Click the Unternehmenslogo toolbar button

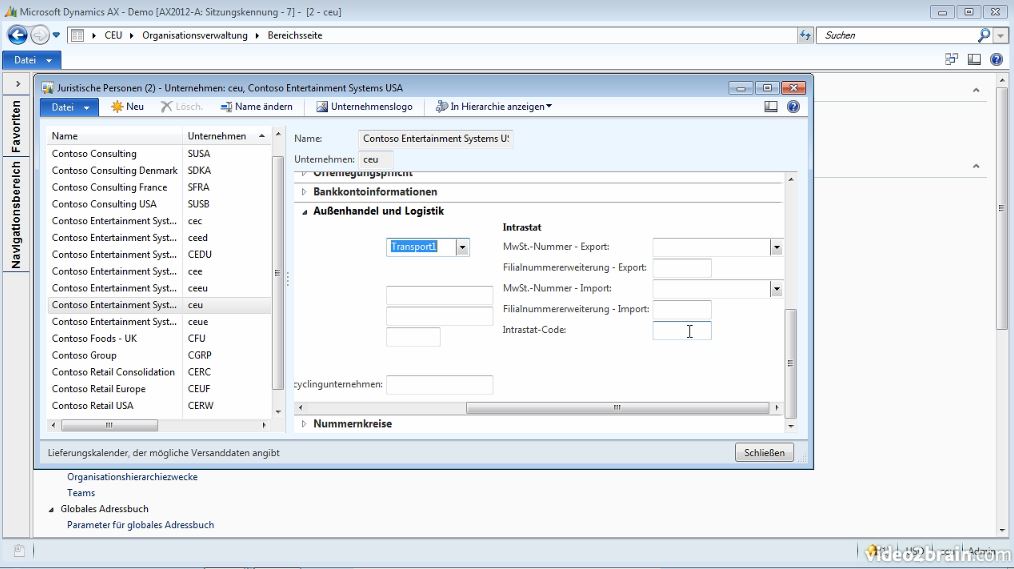364,107
